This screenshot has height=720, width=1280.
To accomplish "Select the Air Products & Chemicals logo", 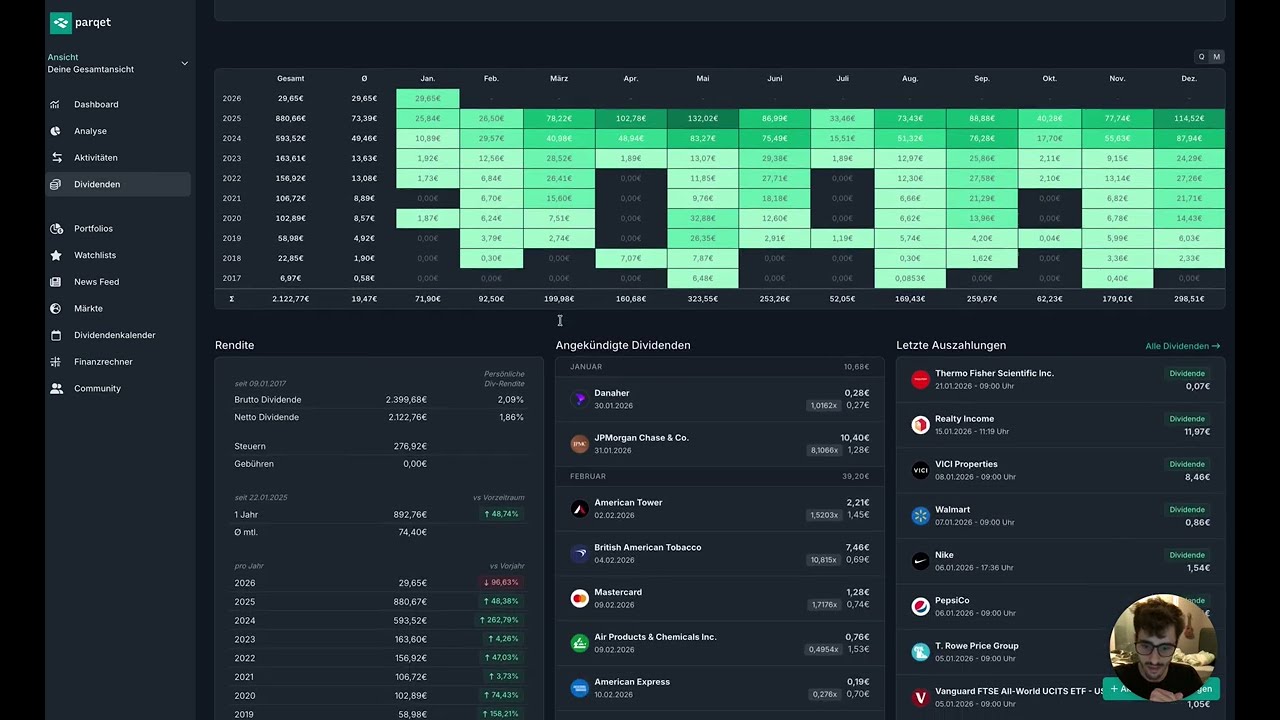I will coord(579,643).
